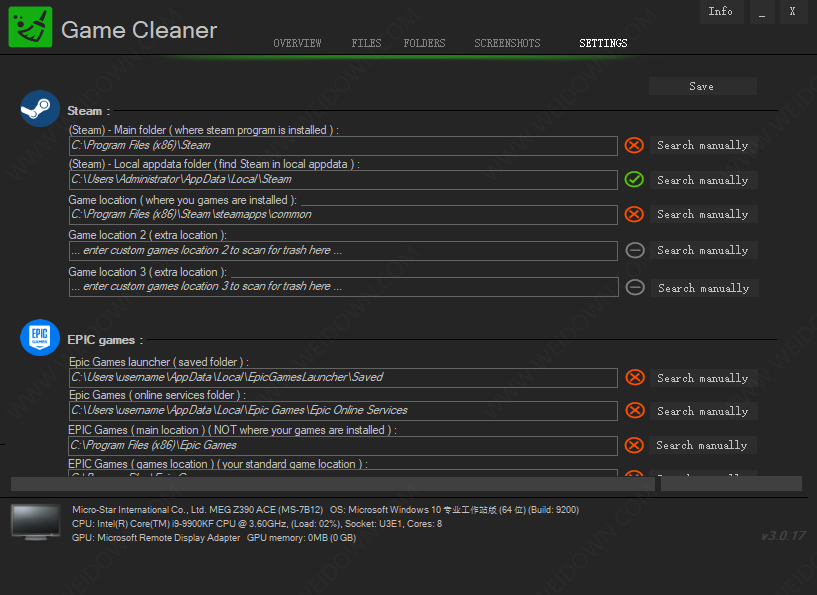
Task: Click the Steam local appdata path field
Action: tap(343, 180)
